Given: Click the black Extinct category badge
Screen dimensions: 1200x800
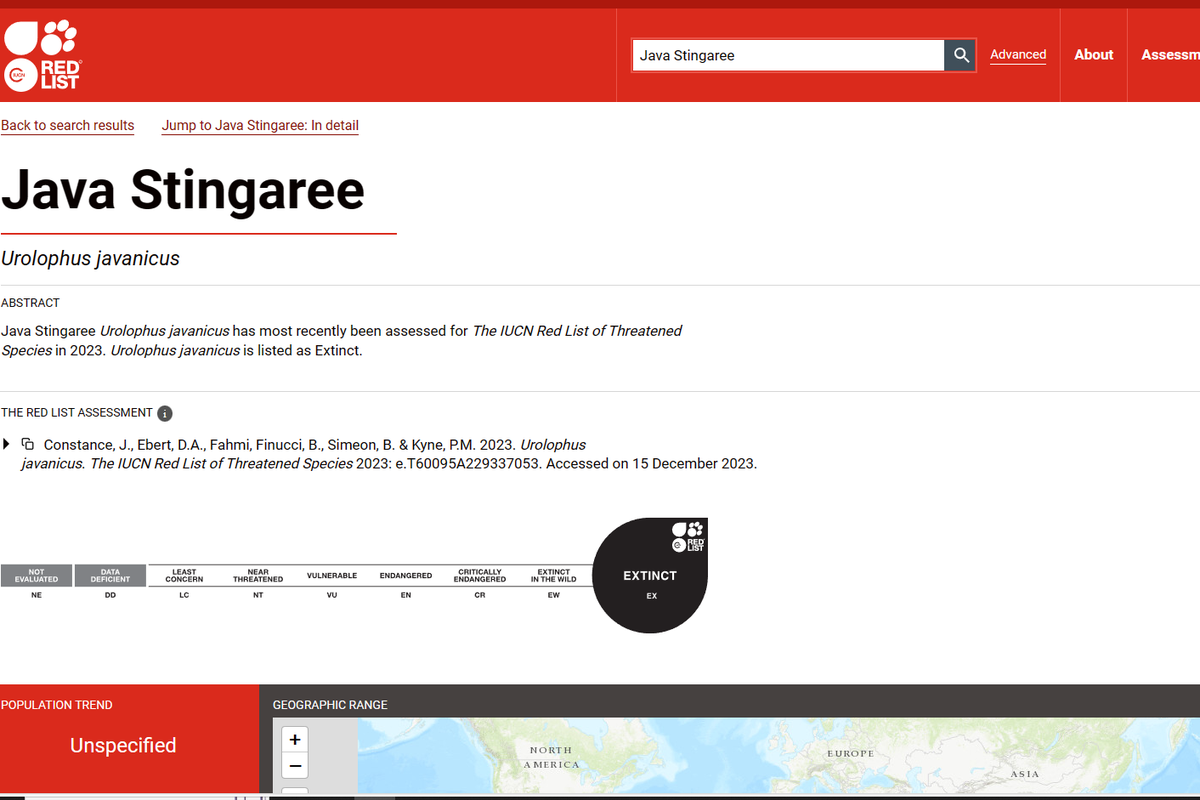Looking at the screenshot, I should coord(650,575).
